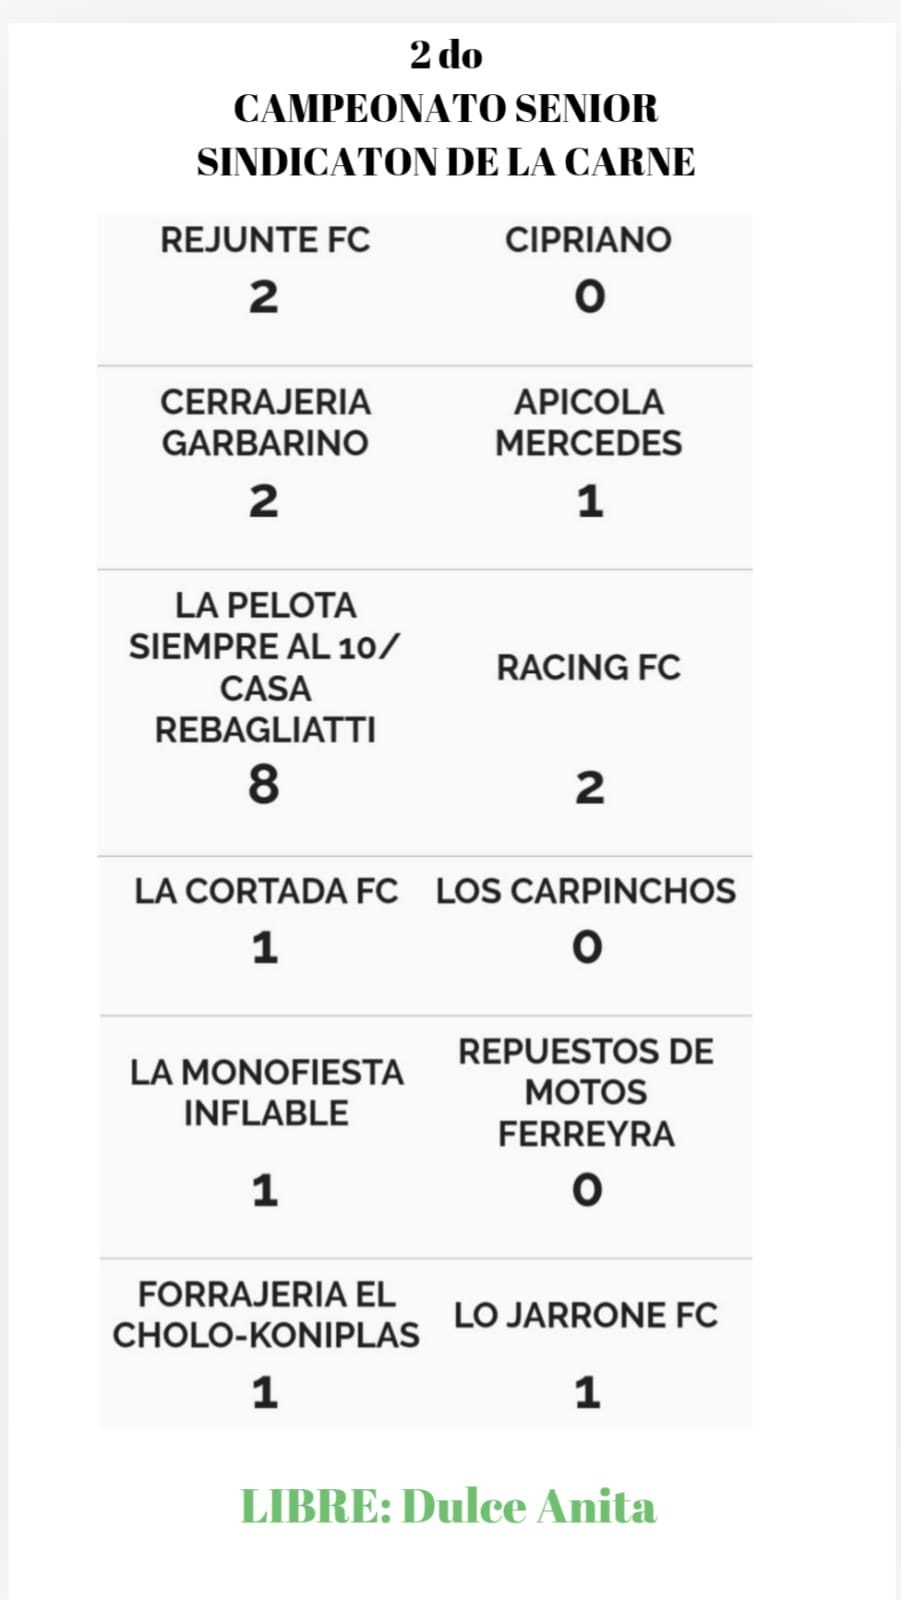901x1600 pixels.
Task: Click Apicola Mercedes' score of 1
Action: point(590,501)
